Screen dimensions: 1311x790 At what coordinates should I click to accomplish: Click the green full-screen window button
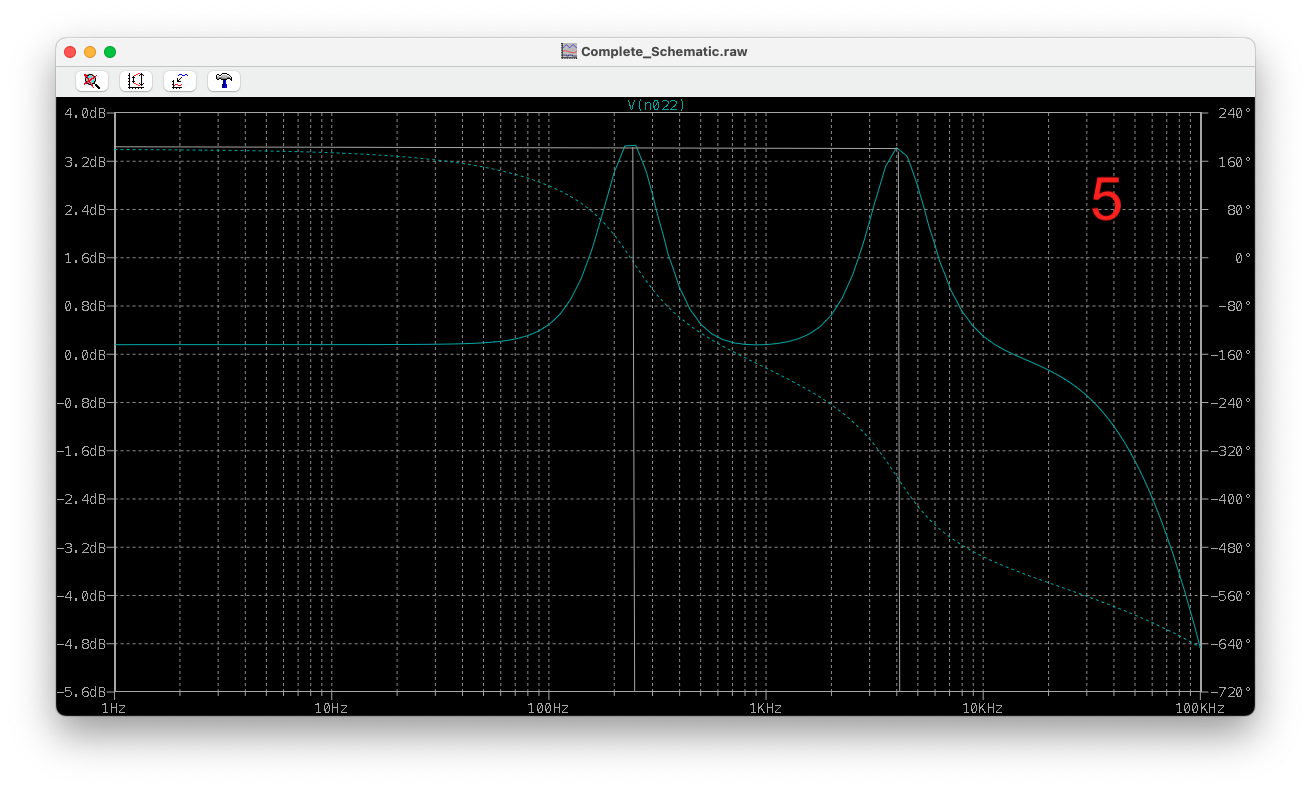coord(110,52)
